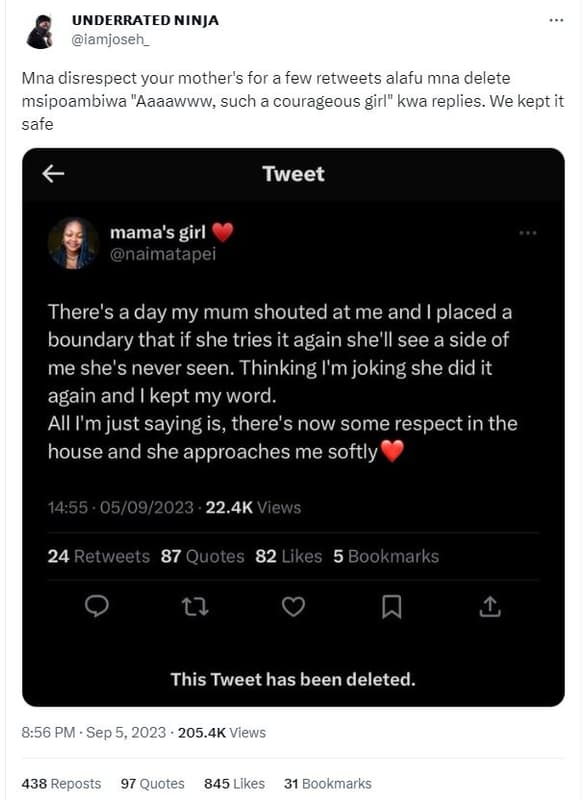Click the retweet icon in the screenshot

(194, 607)
